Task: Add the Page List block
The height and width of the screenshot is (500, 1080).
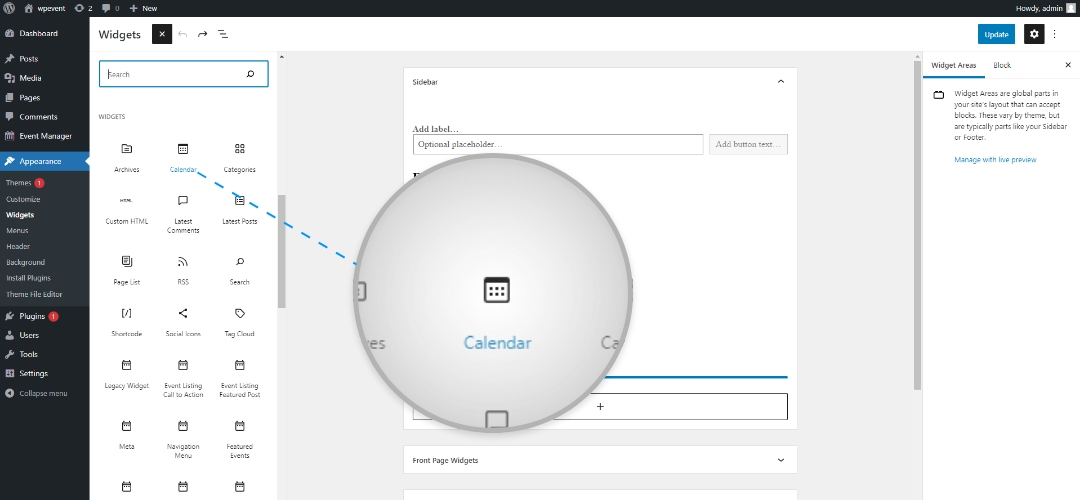Action: coord(126,268)
